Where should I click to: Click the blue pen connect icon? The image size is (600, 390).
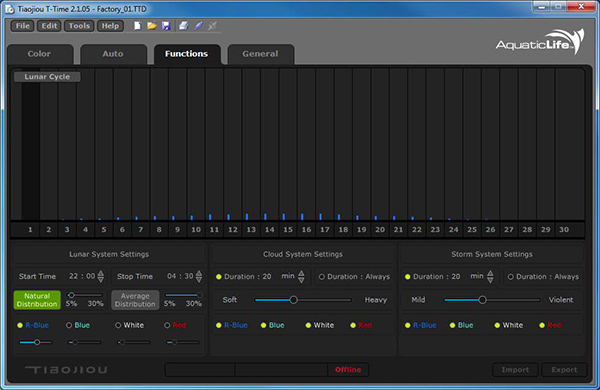(198, 26)
